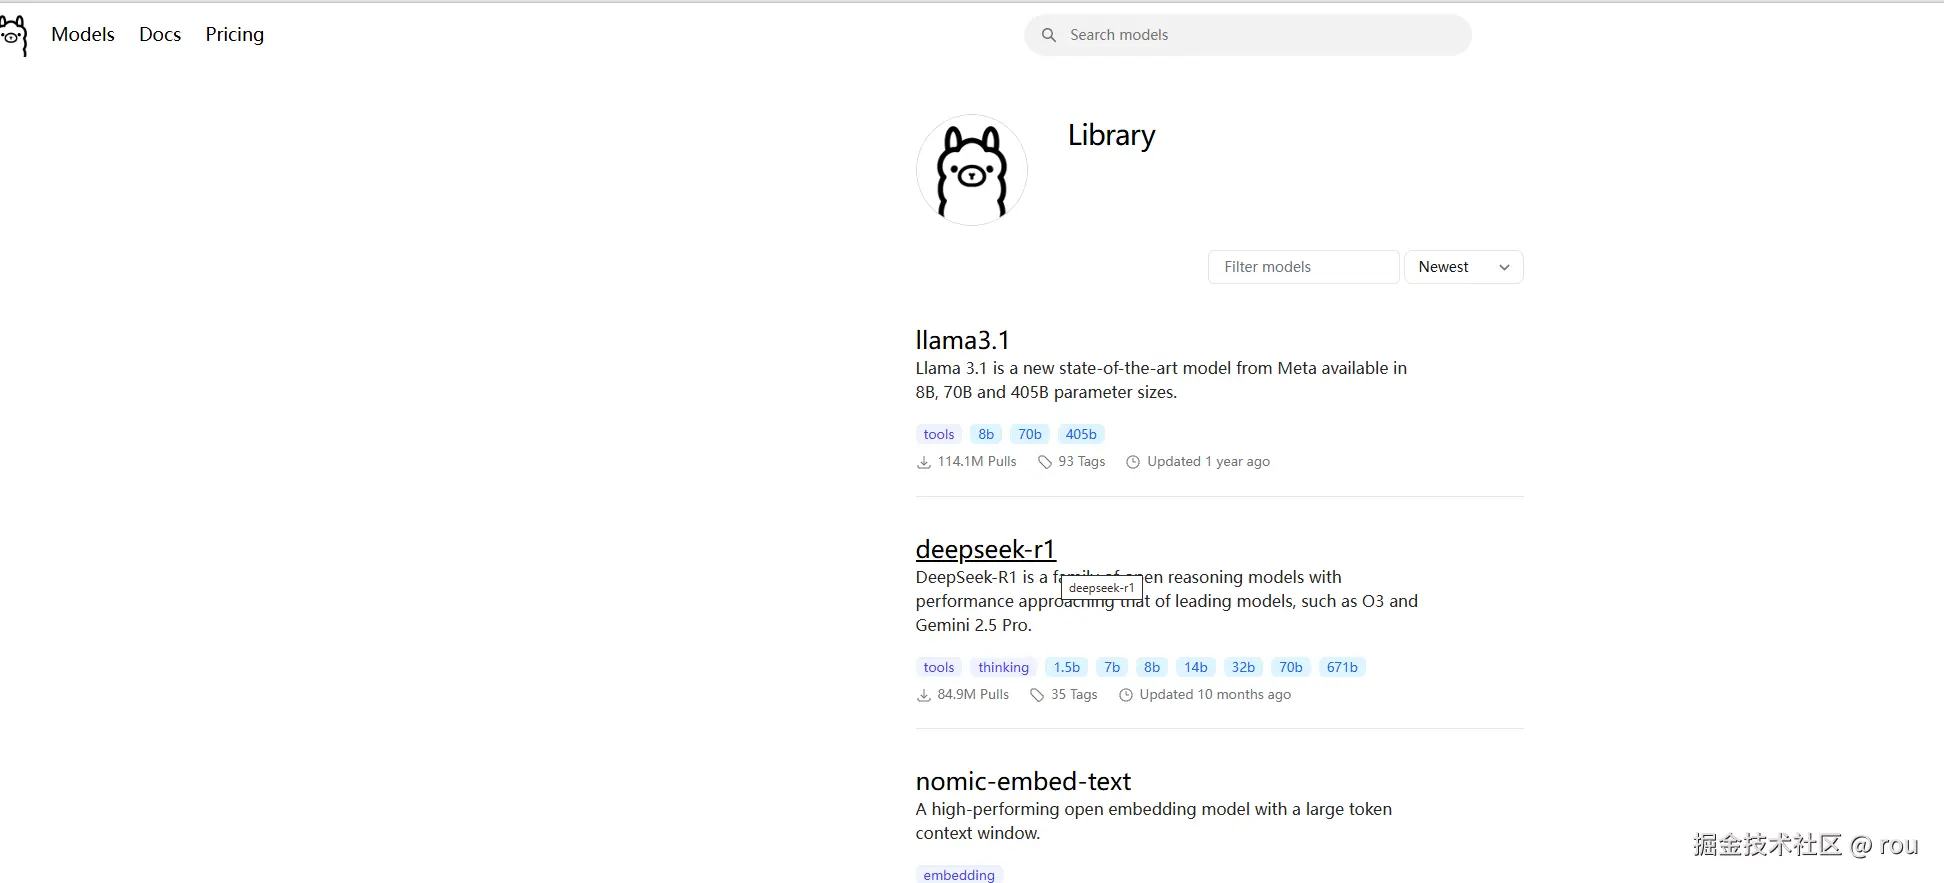
Task: Click the clock icon beside Updated 1 year ago
Action: click(1133, 462)
